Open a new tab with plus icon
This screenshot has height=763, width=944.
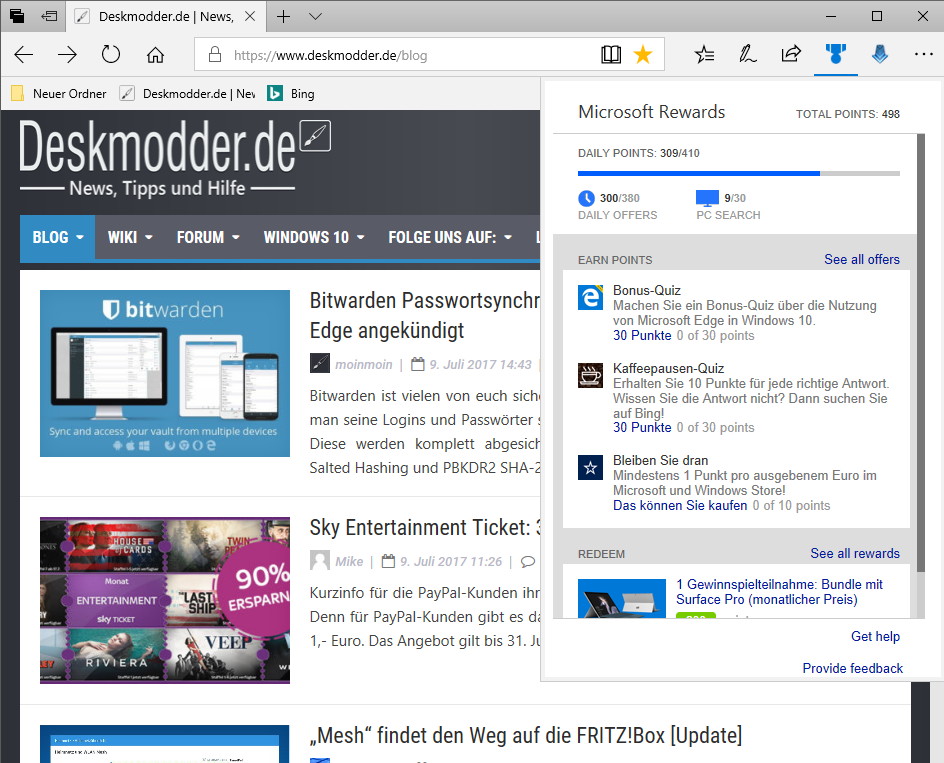point(283,16)
